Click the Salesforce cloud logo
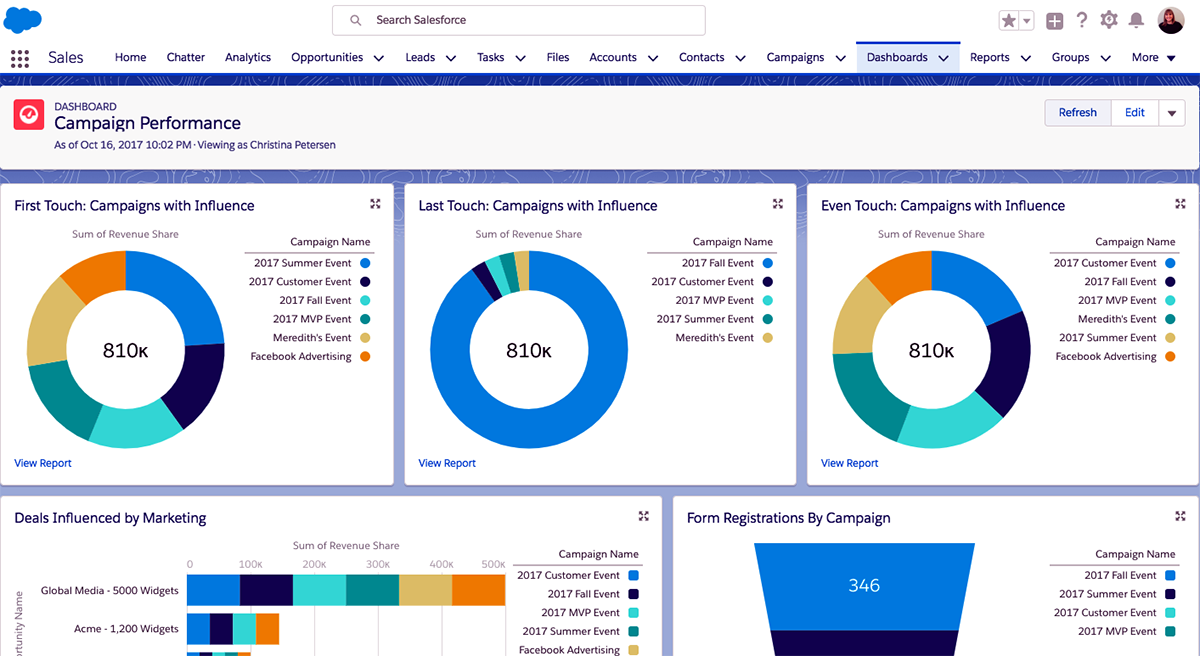 tap(24, 19)
